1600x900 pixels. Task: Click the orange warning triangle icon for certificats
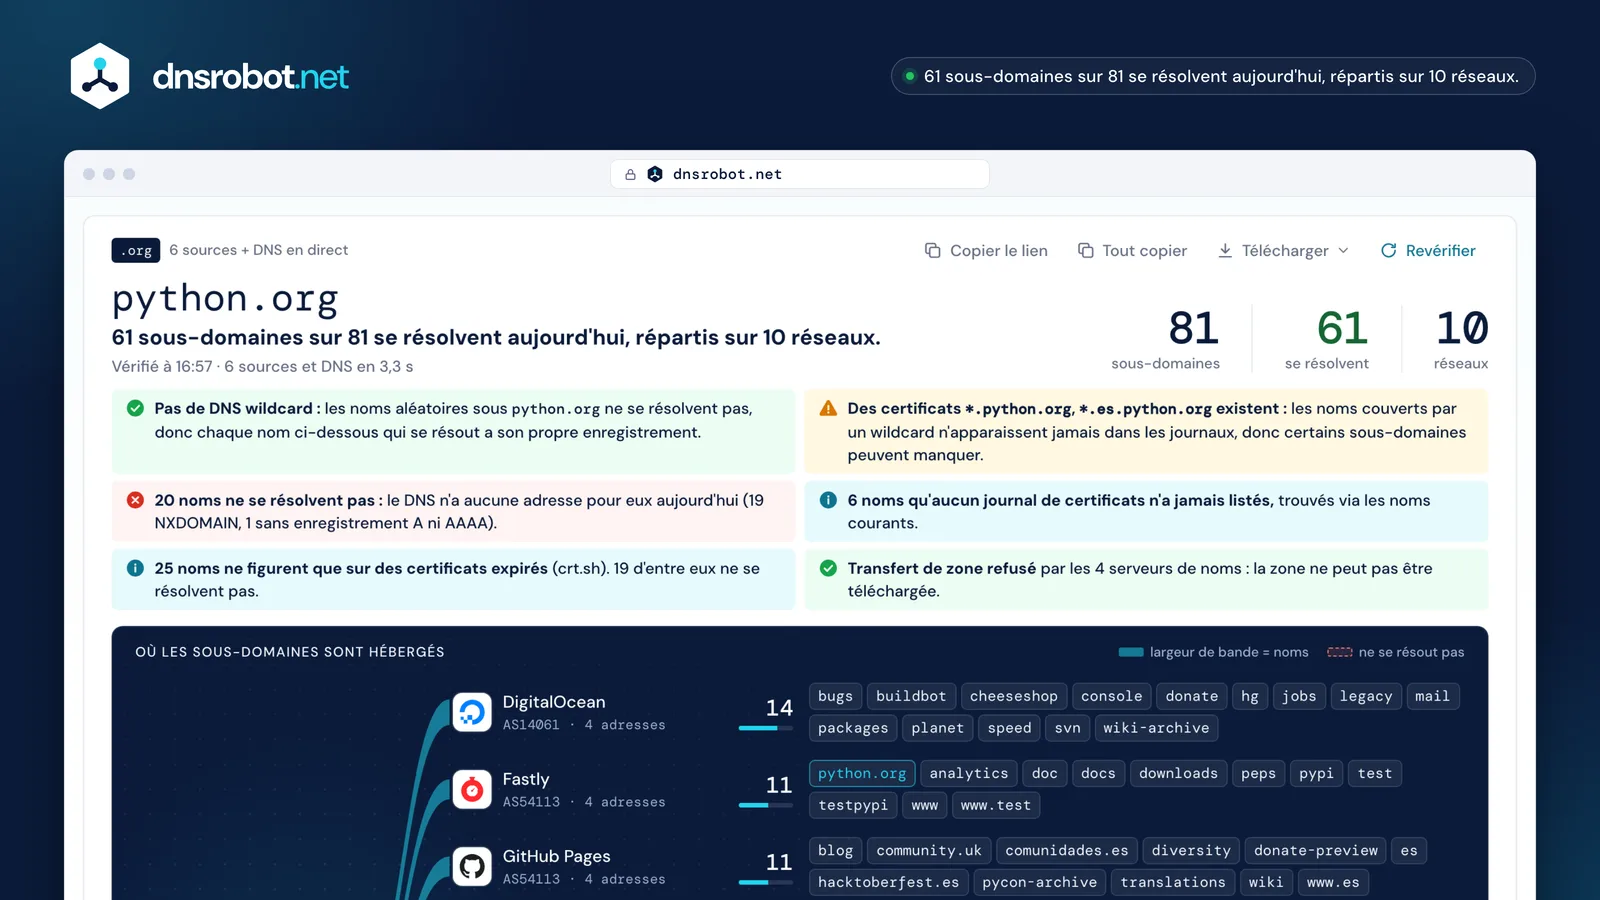(x=828, y=408)
